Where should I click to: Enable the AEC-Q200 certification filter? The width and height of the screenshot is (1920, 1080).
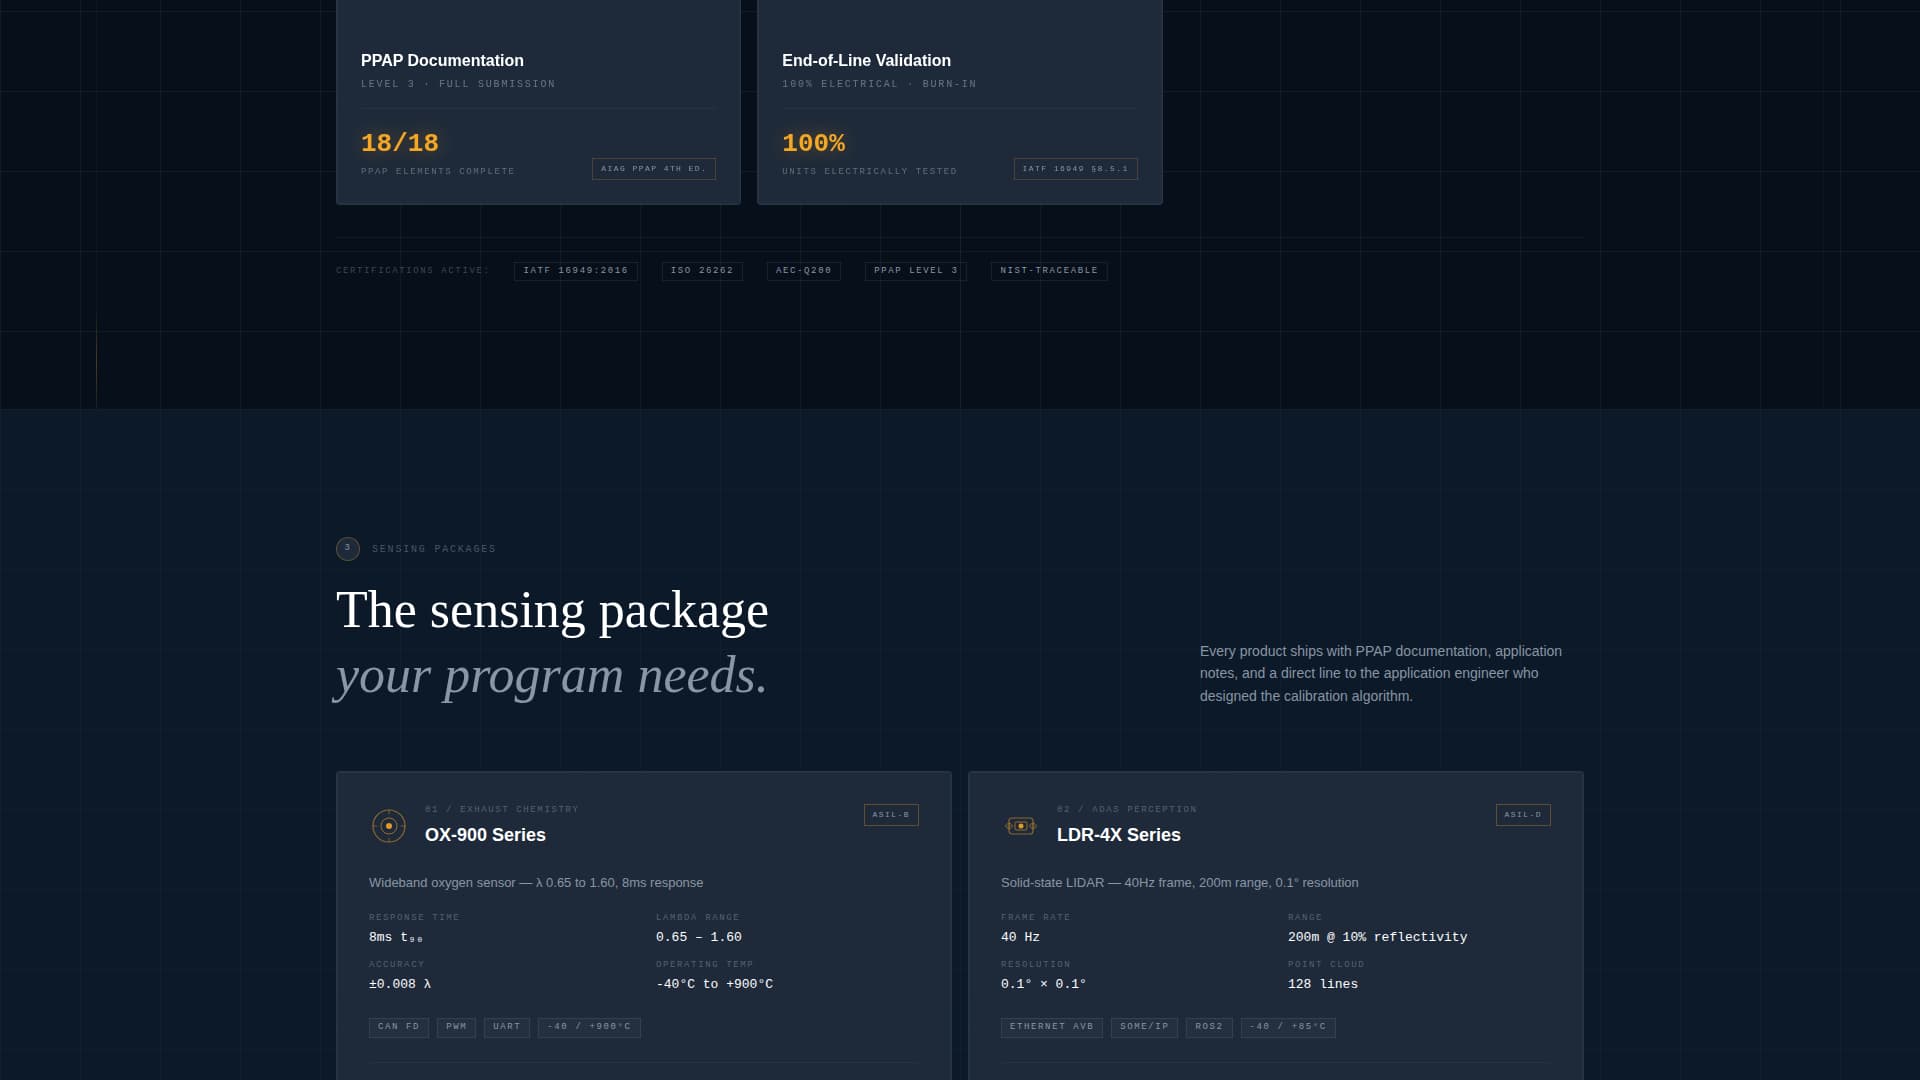pyautogui.click(x=803, y=270)
